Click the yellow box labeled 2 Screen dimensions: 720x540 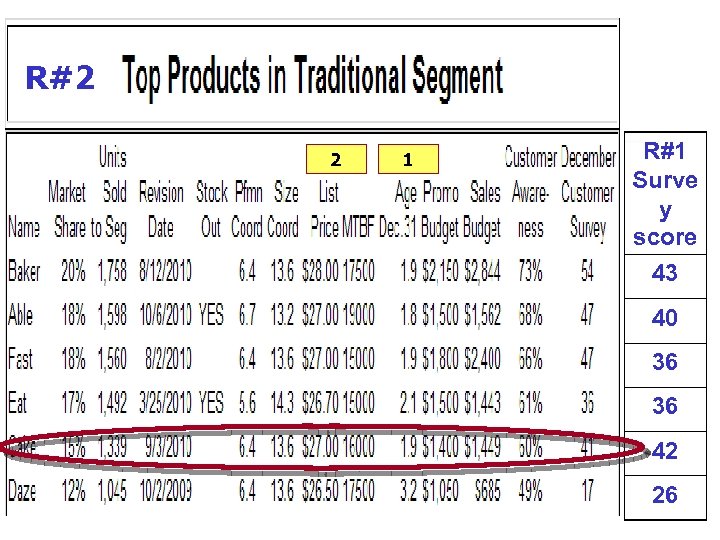point(336,159)
